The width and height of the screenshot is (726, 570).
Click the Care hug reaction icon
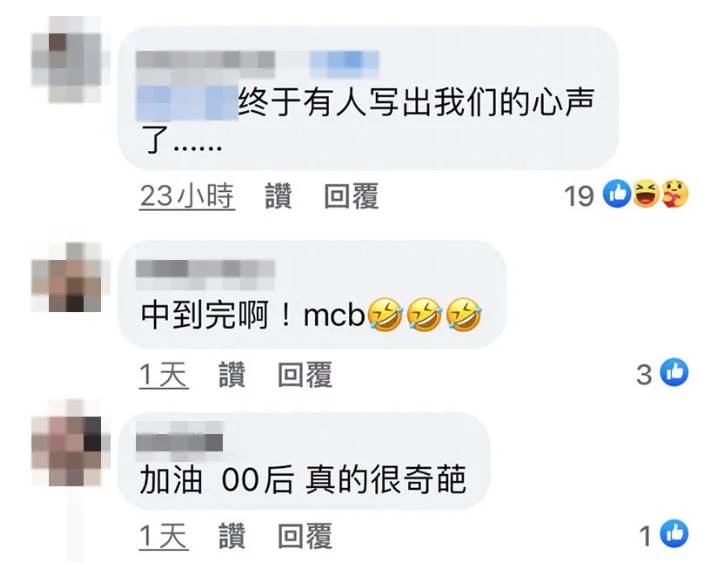pyautogui.click(x=675, y=193)
